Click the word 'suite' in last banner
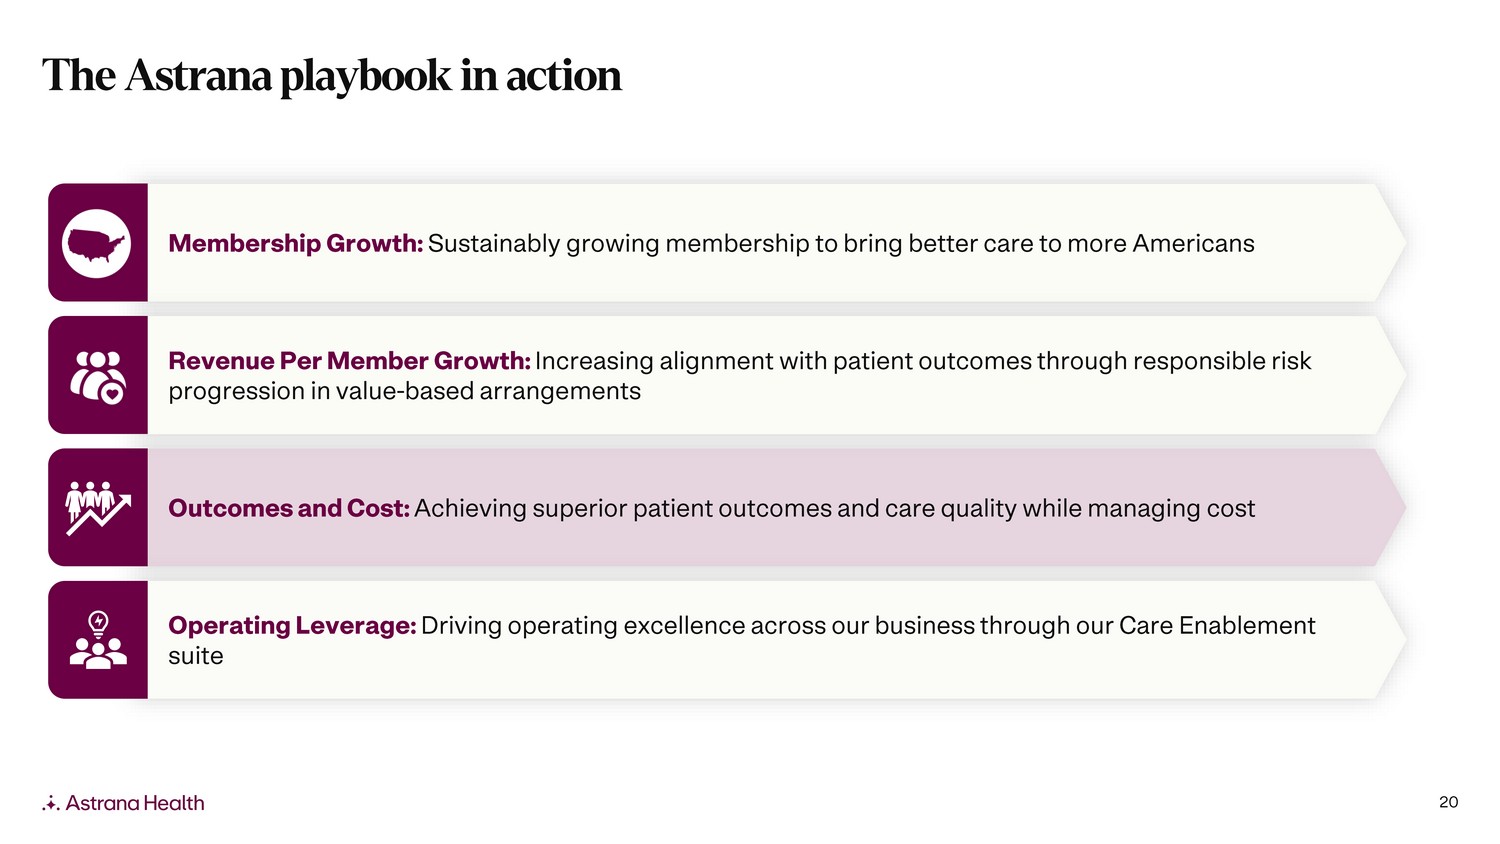The image size is (1500, 844). click(196, 656)
